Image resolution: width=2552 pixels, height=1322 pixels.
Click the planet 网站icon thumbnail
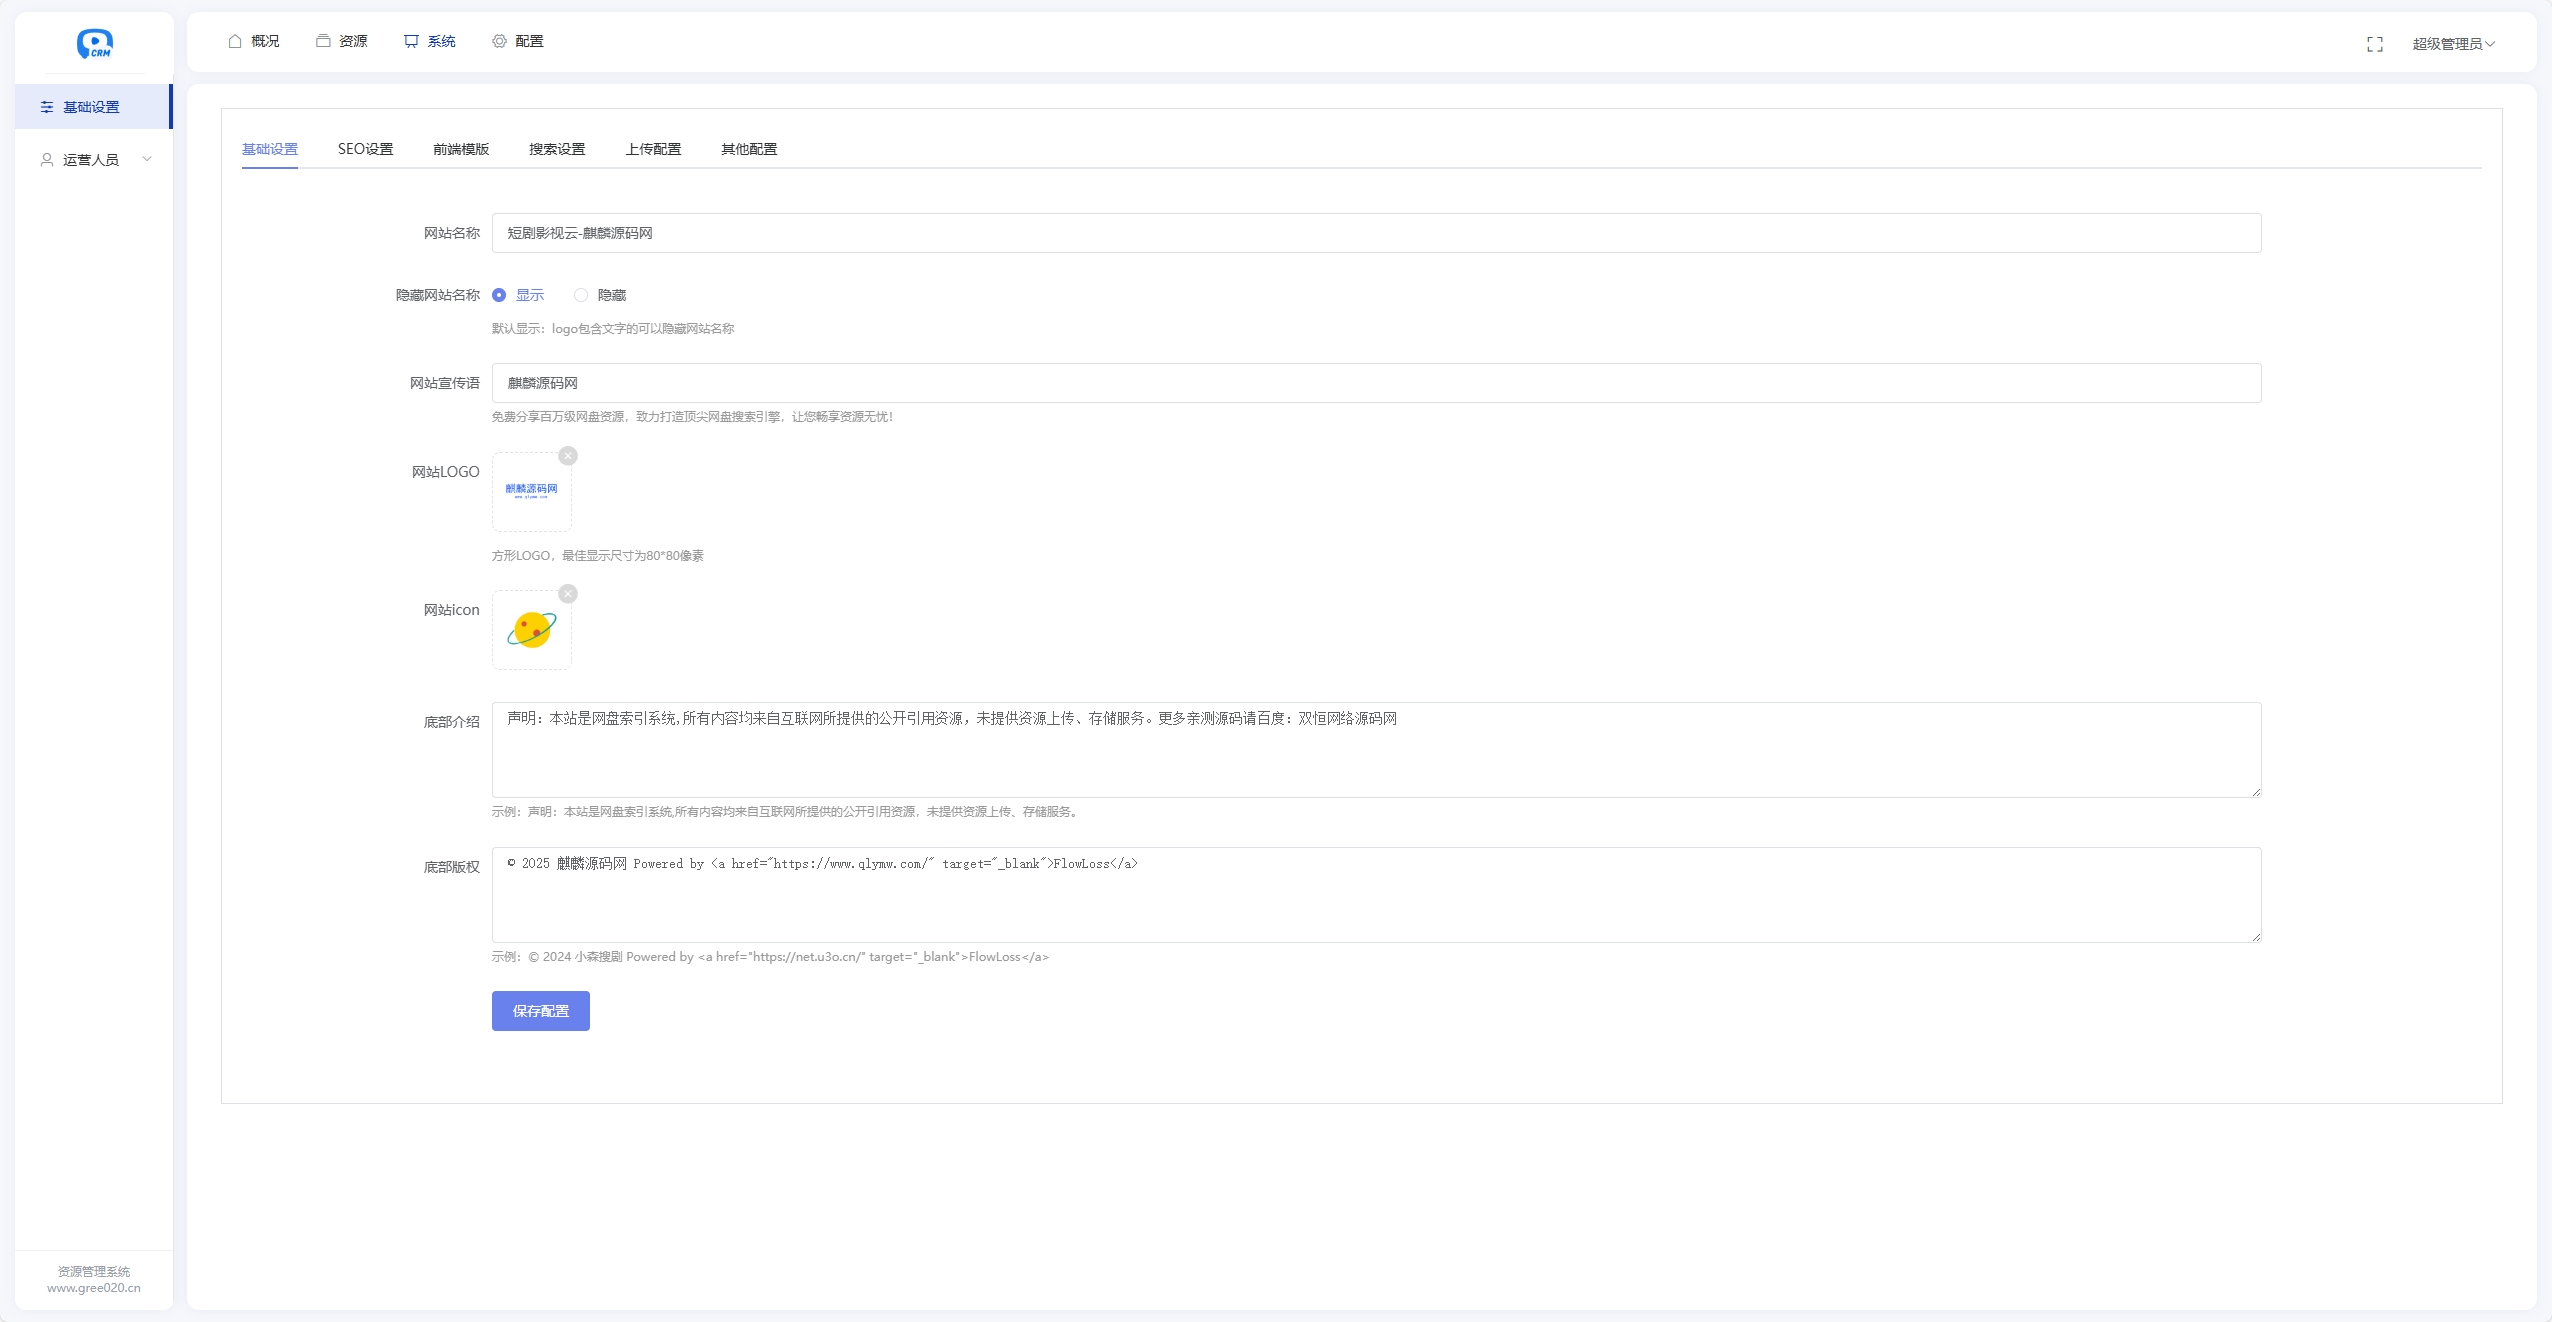click(x=532, y=630)
